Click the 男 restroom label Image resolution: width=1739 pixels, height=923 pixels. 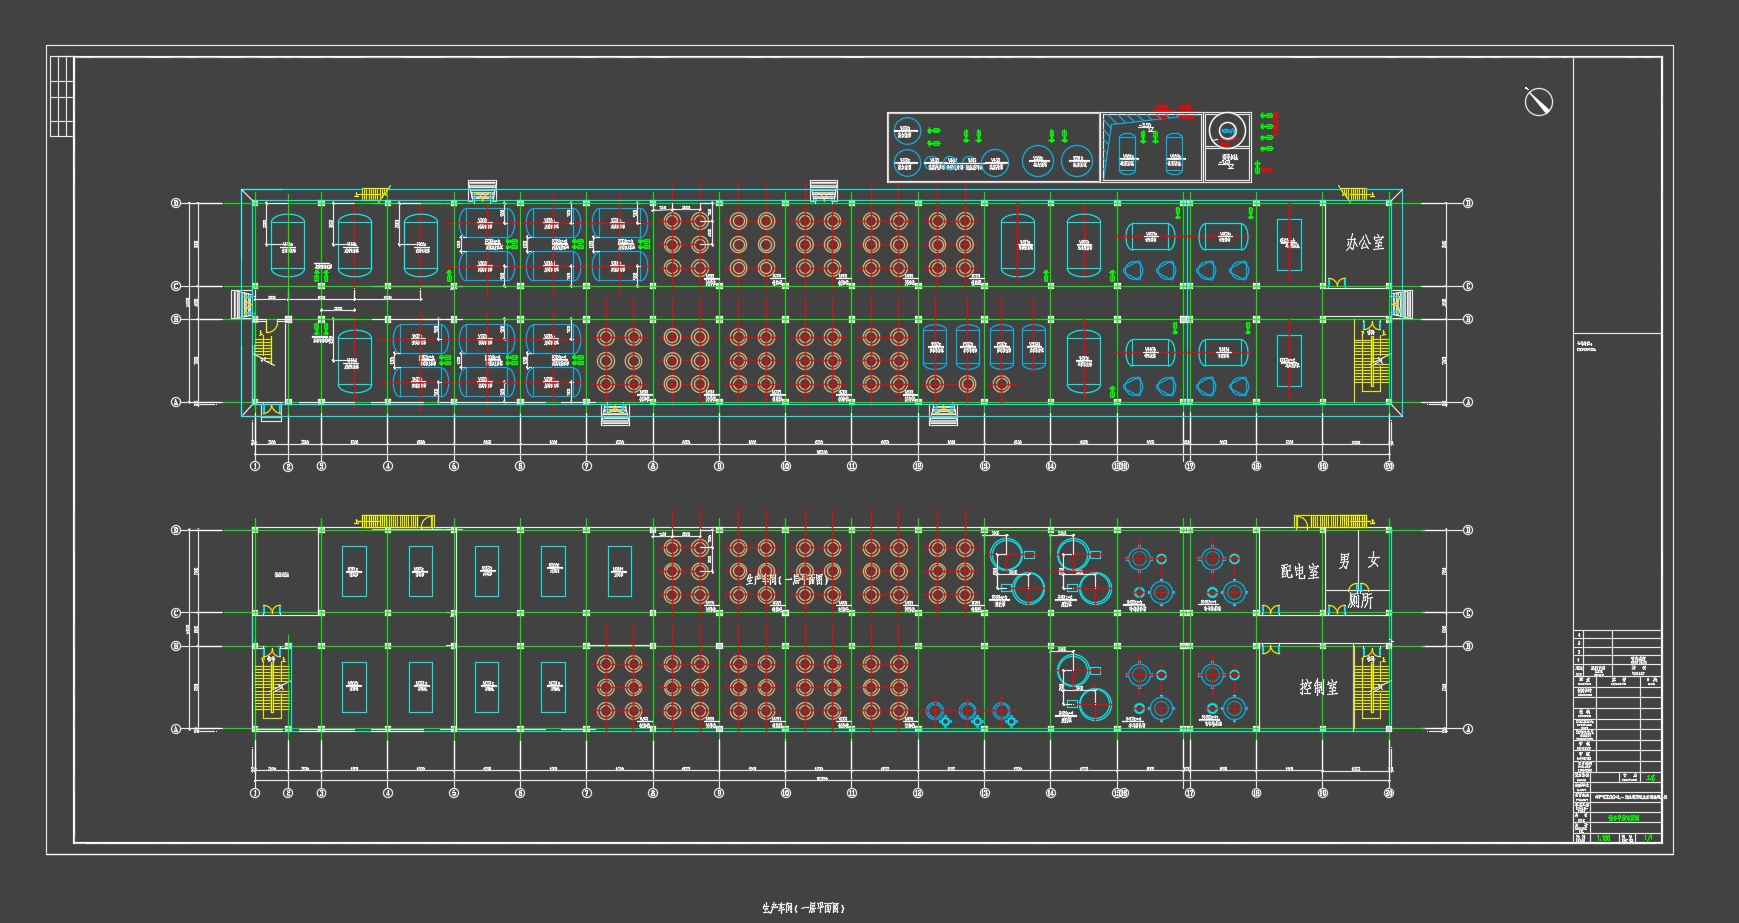point(1345,560)
